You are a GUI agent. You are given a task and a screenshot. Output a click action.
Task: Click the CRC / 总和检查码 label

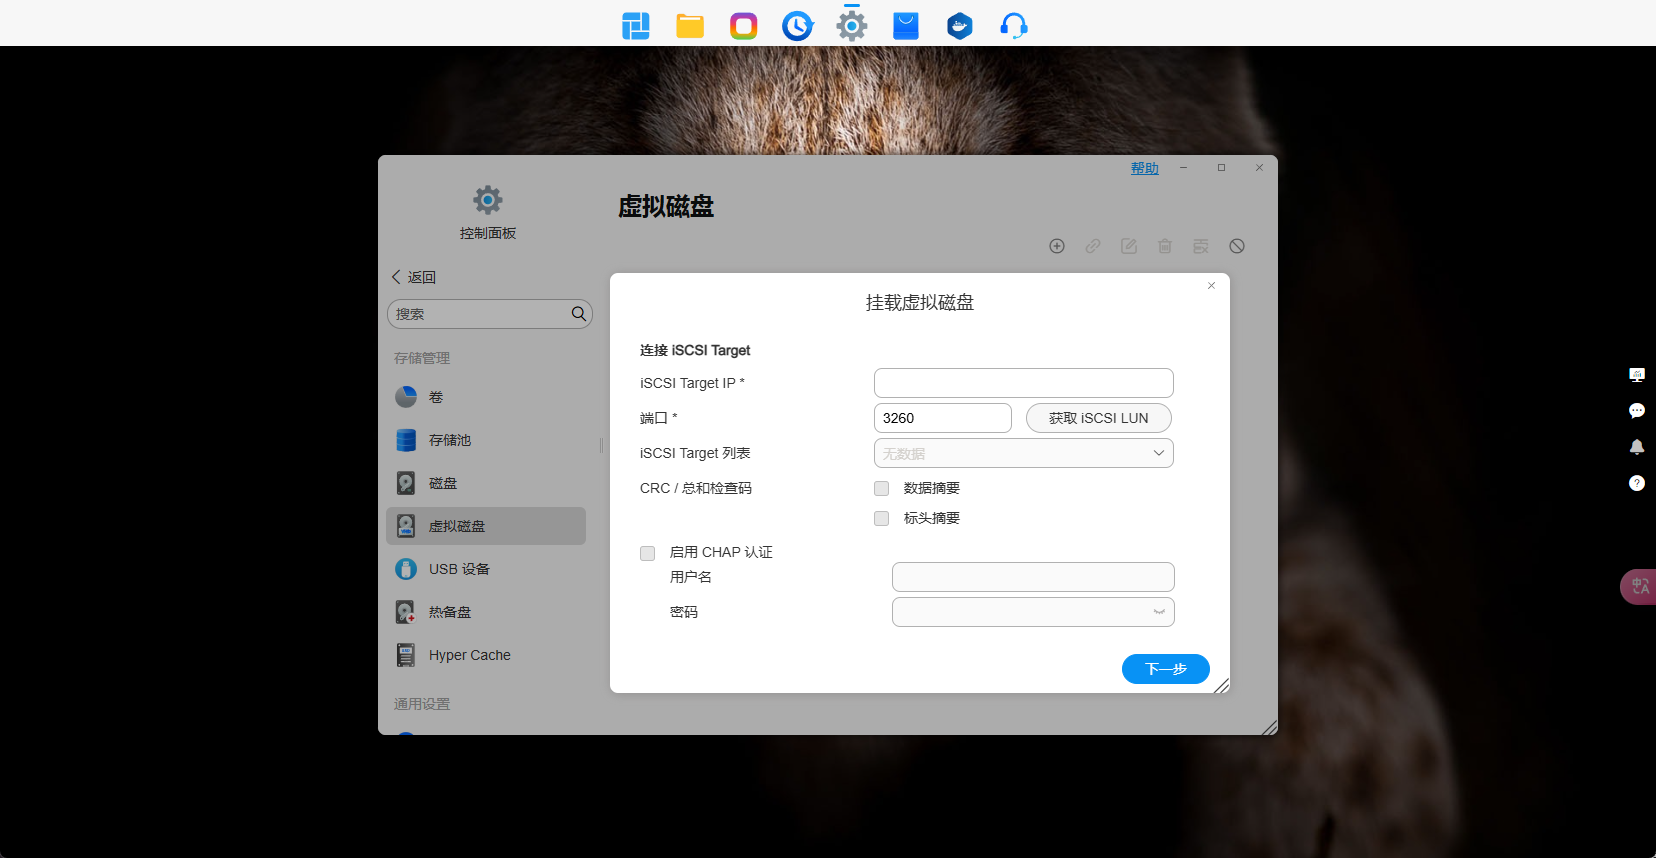pos(696,488)
